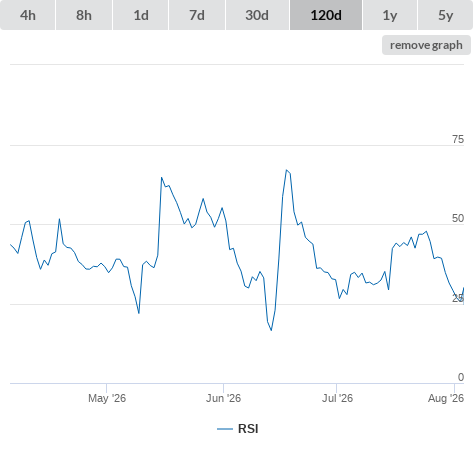Viewport: 474px width, 455px height.
Task: Click the Aug '26 axis label
Action: (446, 398)
